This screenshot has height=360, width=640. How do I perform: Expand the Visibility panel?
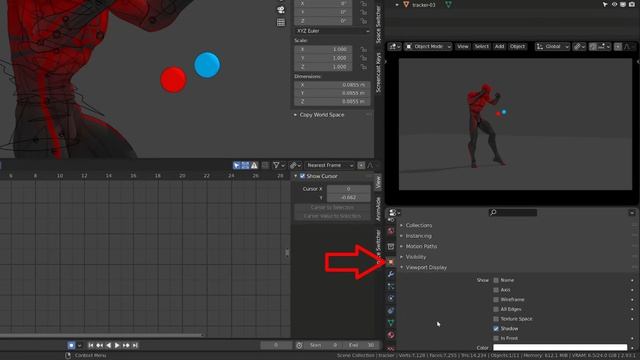tap(416, 257)
